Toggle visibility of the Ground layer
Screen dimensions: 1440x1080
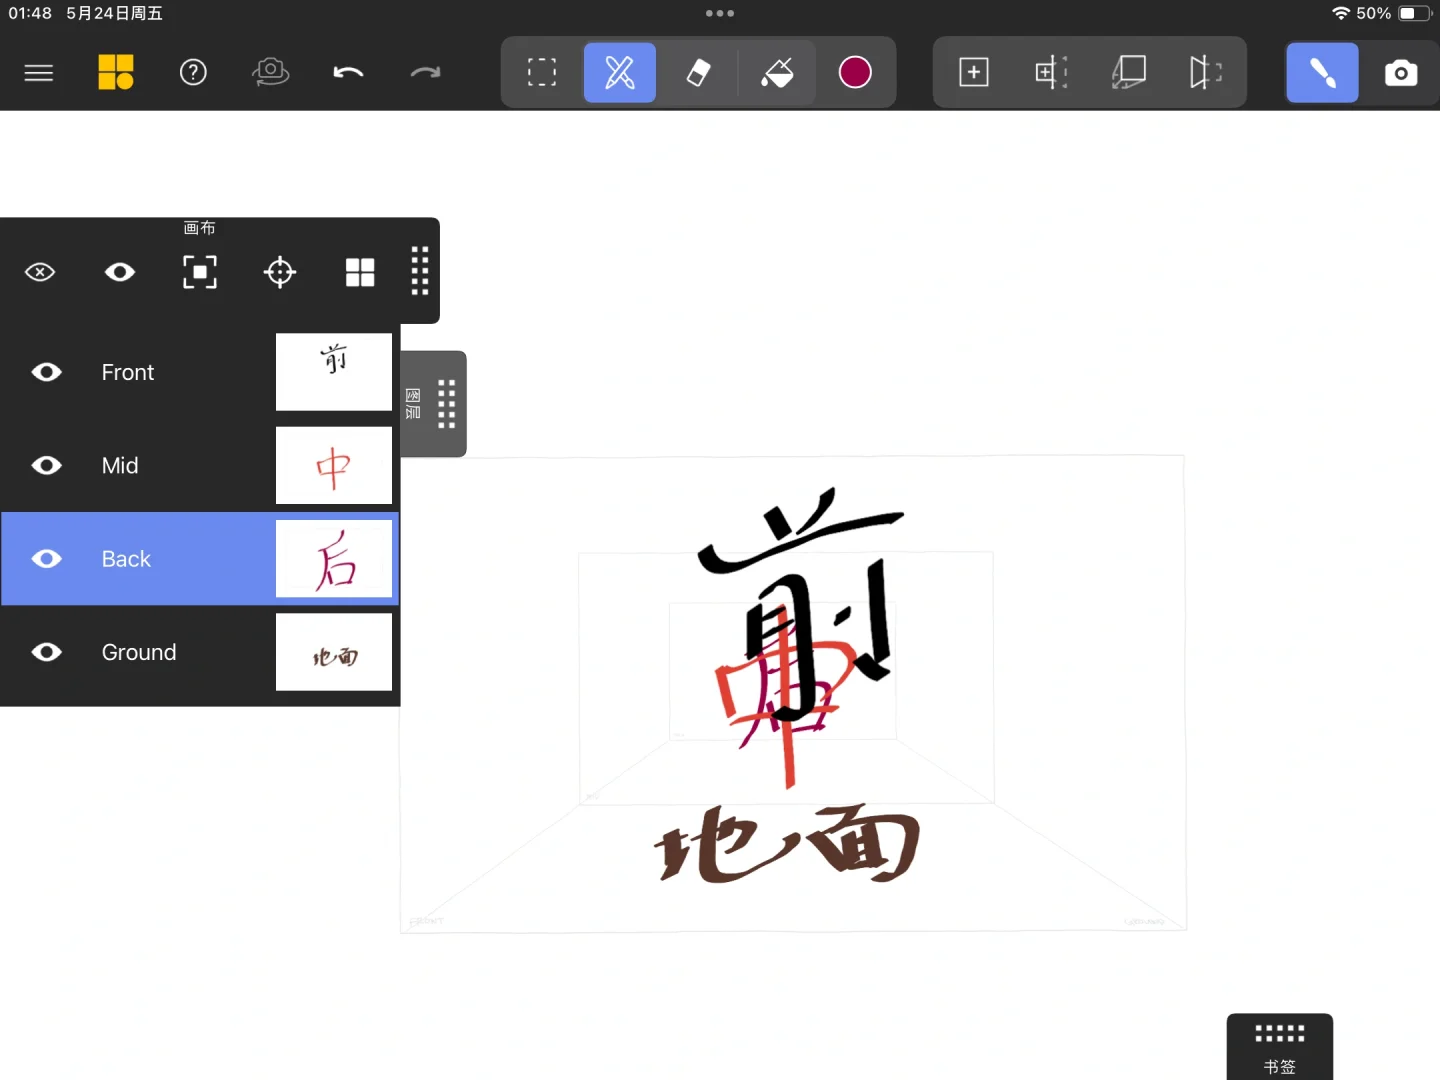tap(46, 652)
